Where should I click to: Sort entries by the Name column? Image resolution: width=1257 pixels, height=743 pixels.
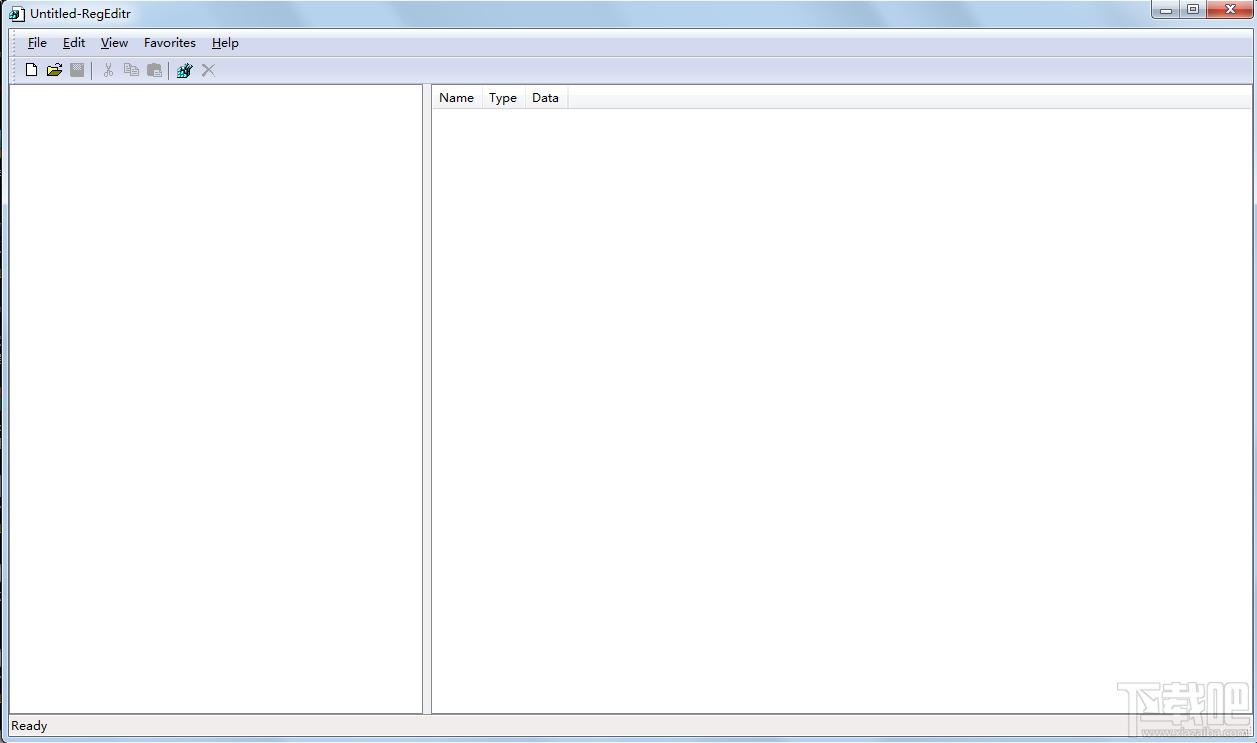click(456, 97)
